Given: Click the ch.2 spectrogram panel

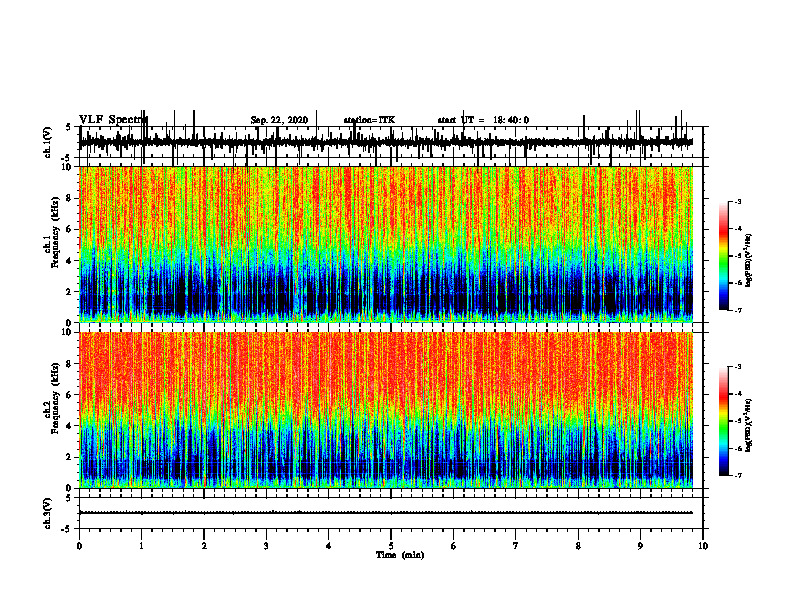Looking at the screenshot, I should (385, 410).
